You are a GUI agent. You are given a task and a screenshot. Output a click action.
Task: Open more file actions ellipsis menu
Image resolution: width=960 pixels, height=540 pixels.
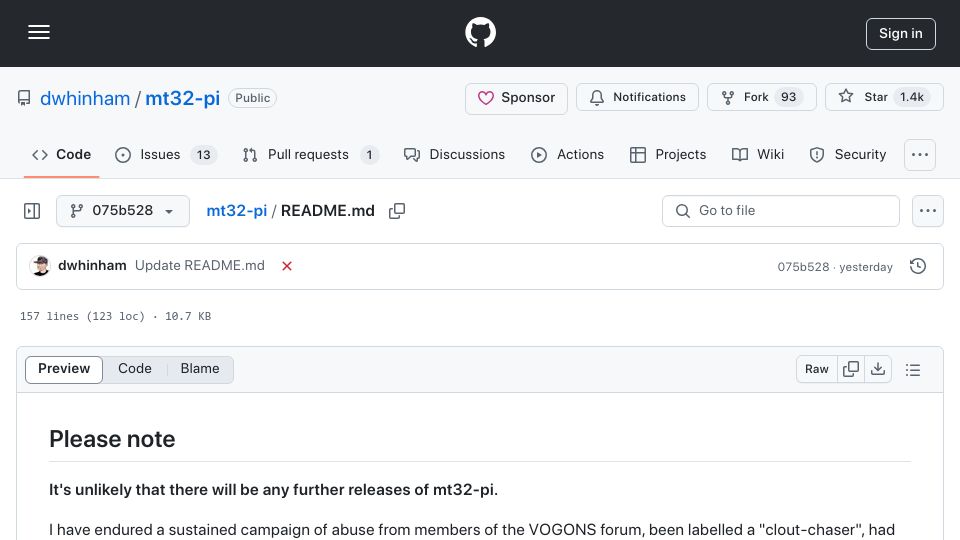(928, 211)
